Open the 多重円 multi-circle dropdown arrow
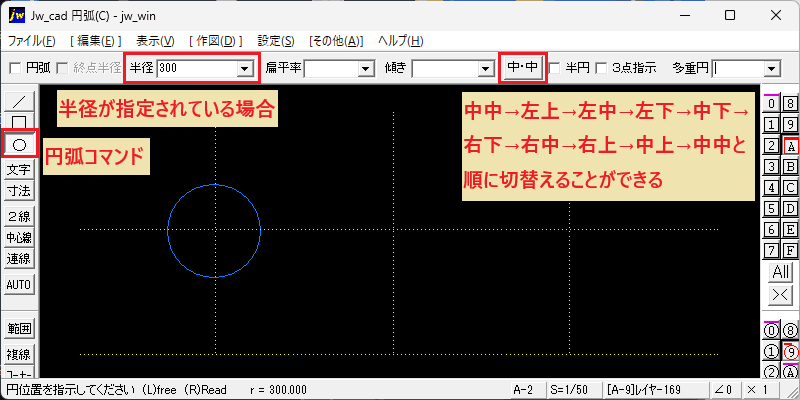Image resolution: width=800 pixels, height=400 pixels. tap(773, 68)
